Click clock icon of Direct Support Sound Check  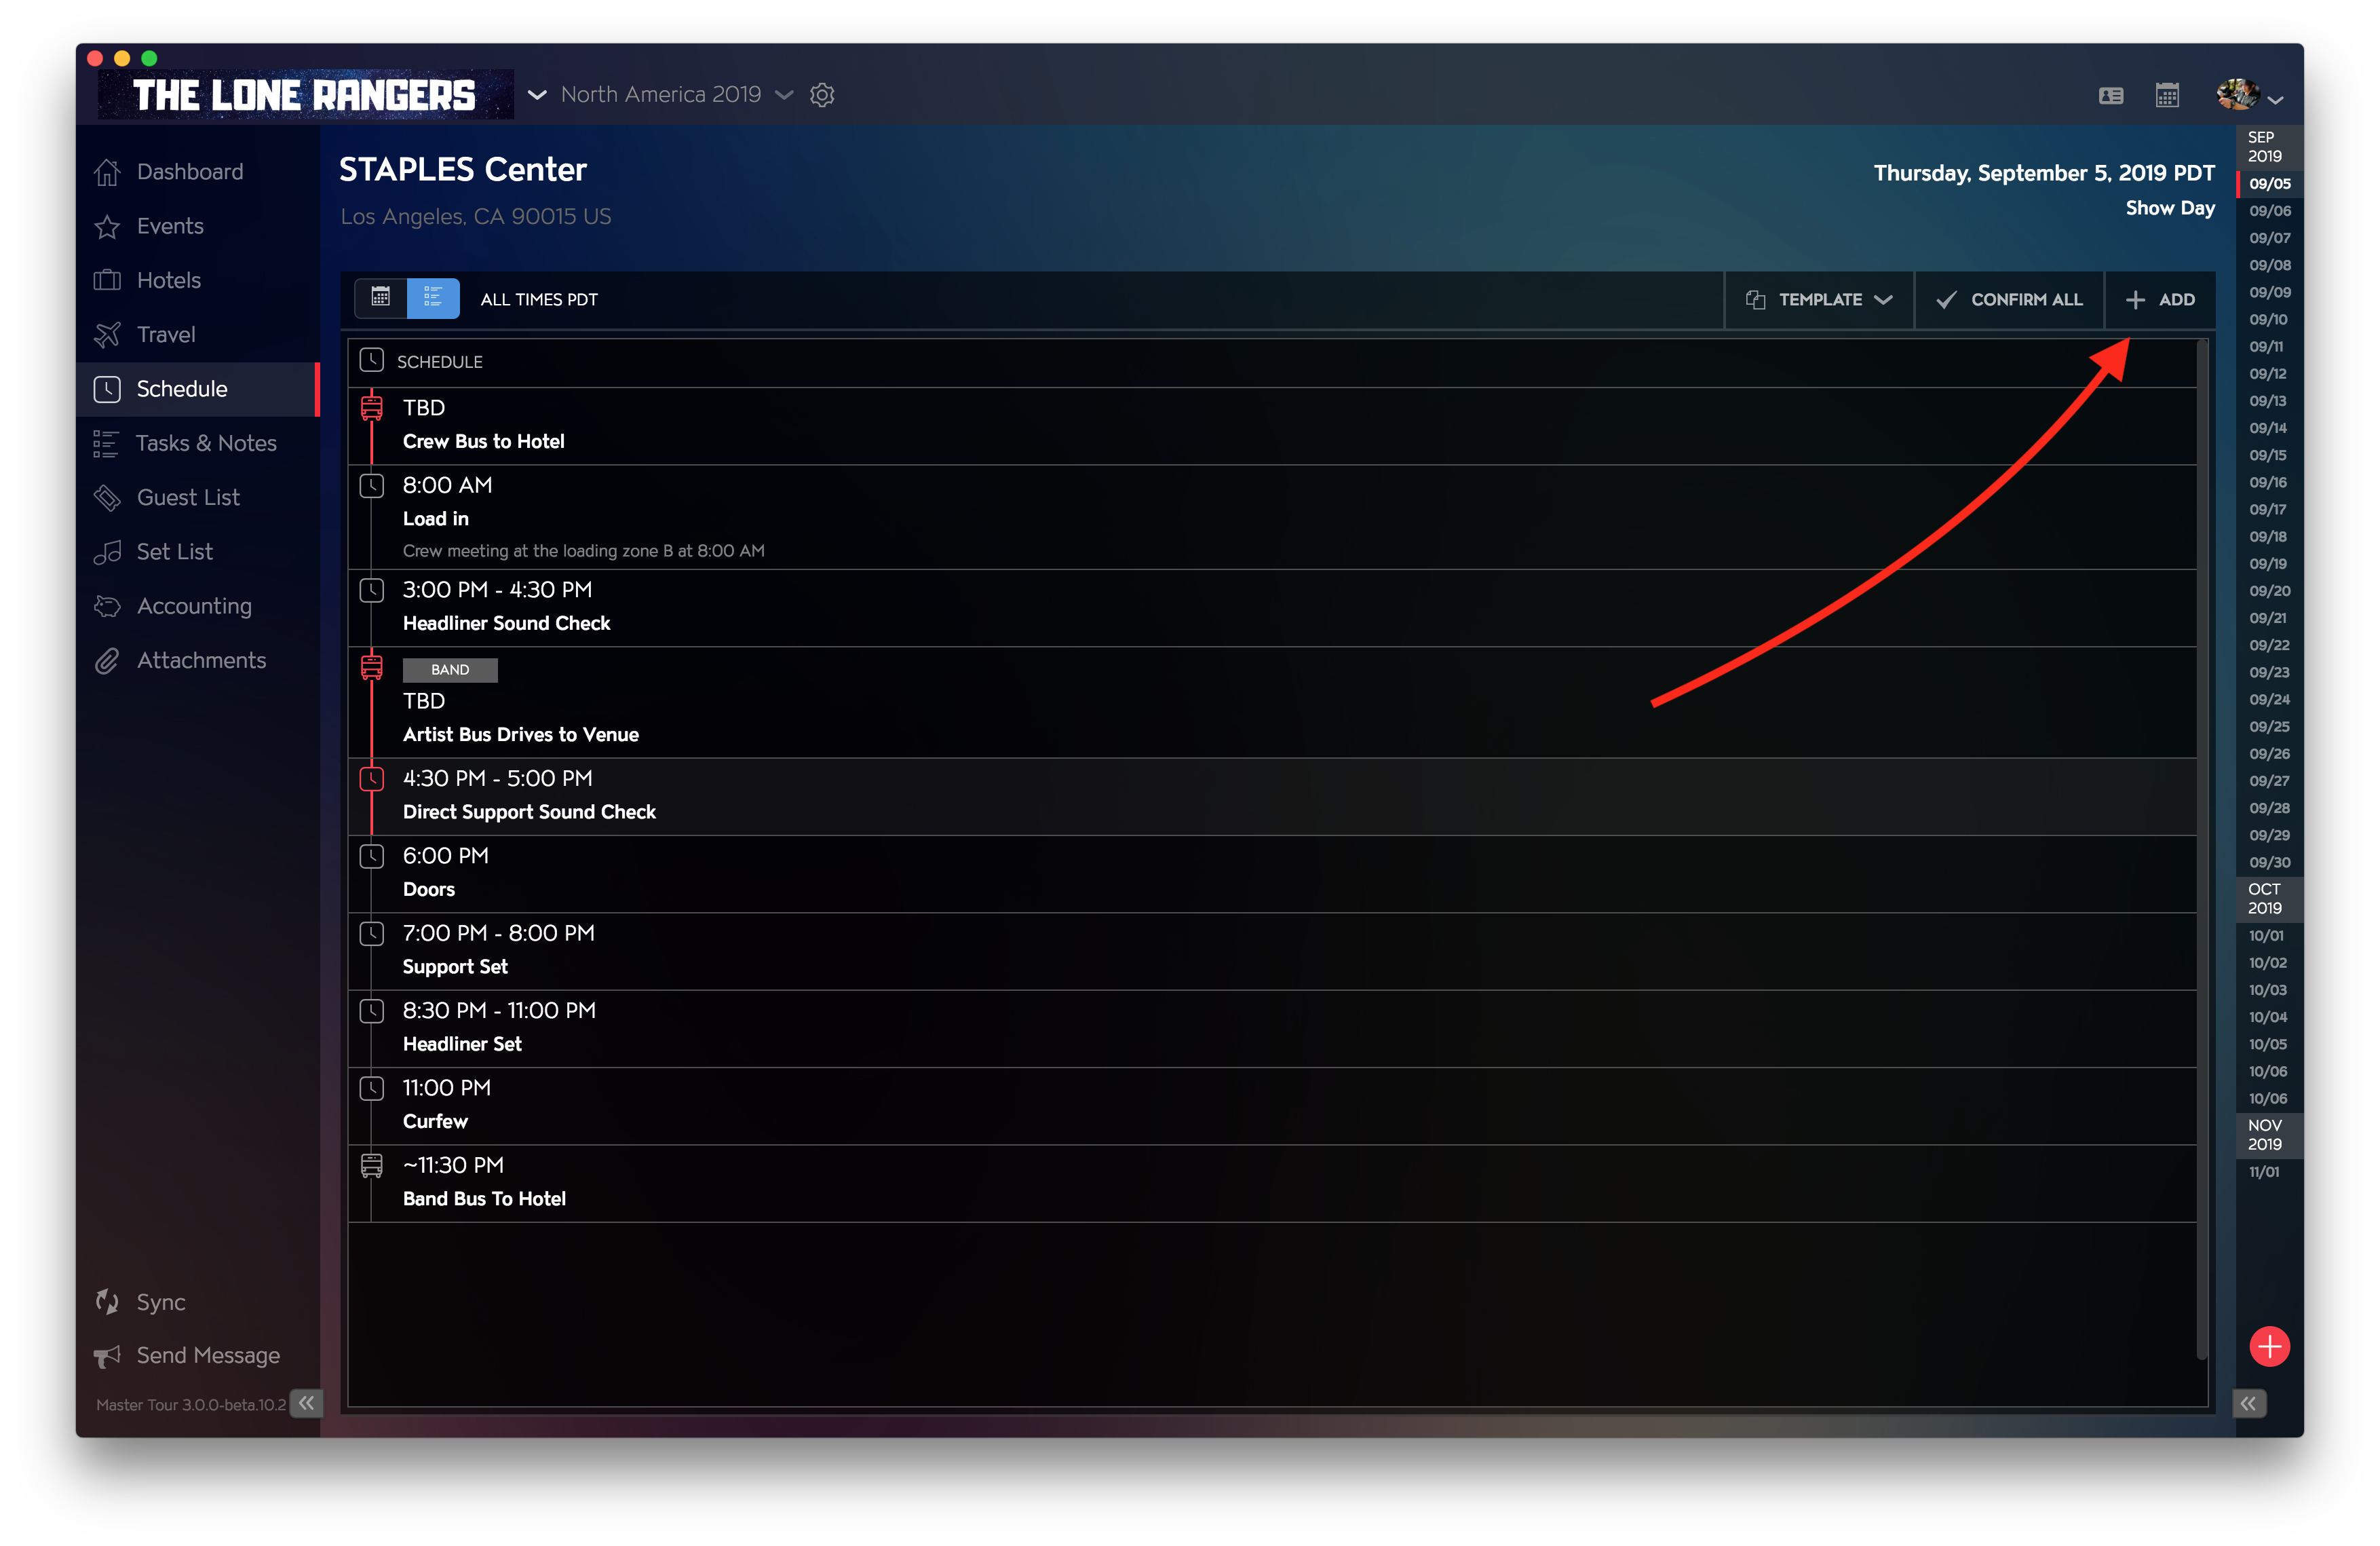tap(372, 779)
